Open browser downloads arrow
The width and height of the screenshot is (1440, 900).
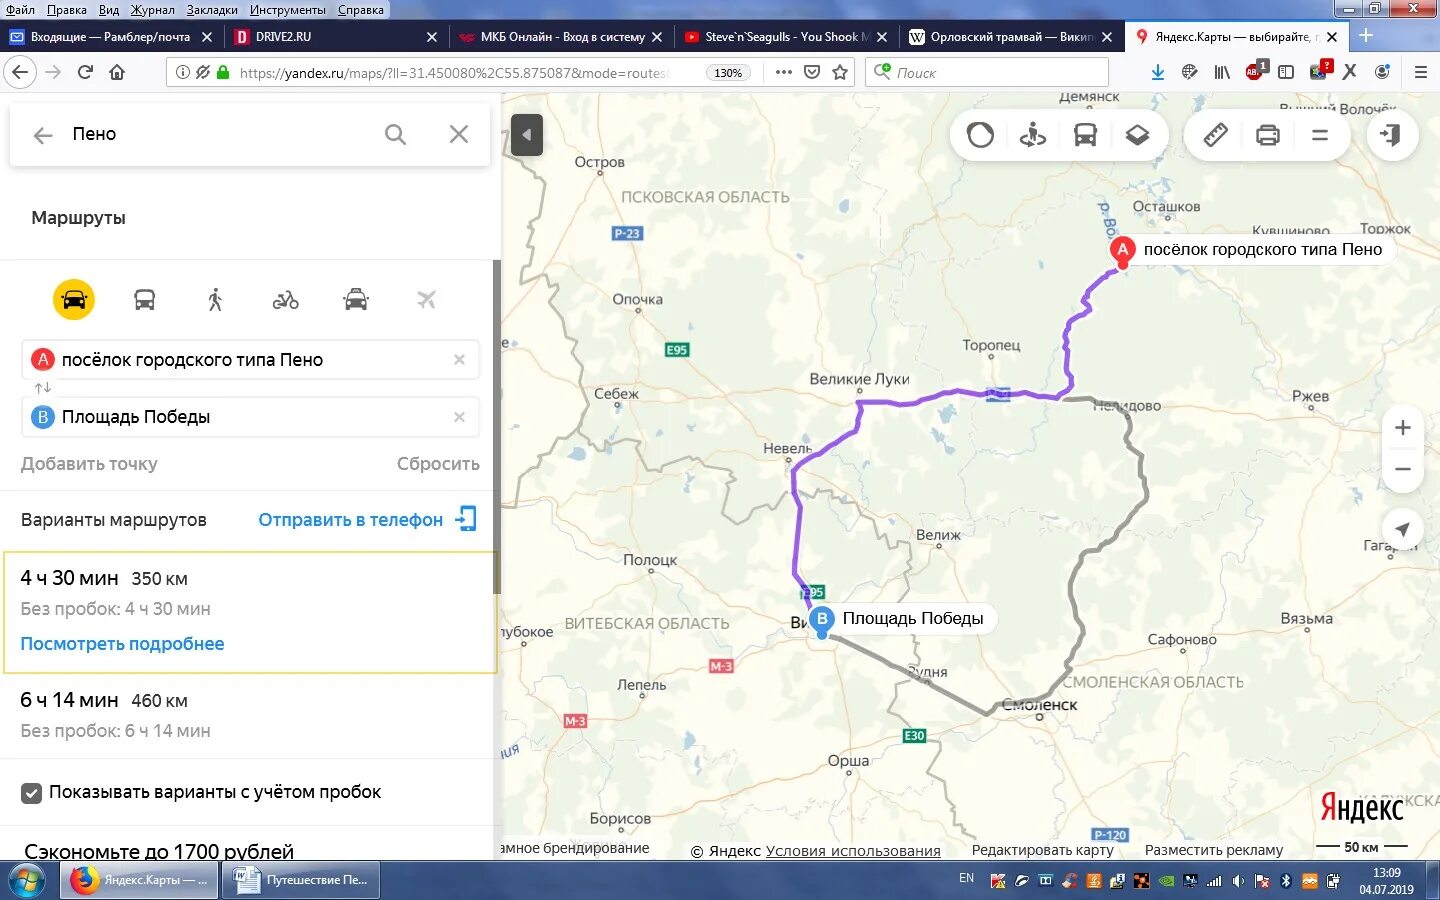pyautogui.click(x=1158, y=72)
